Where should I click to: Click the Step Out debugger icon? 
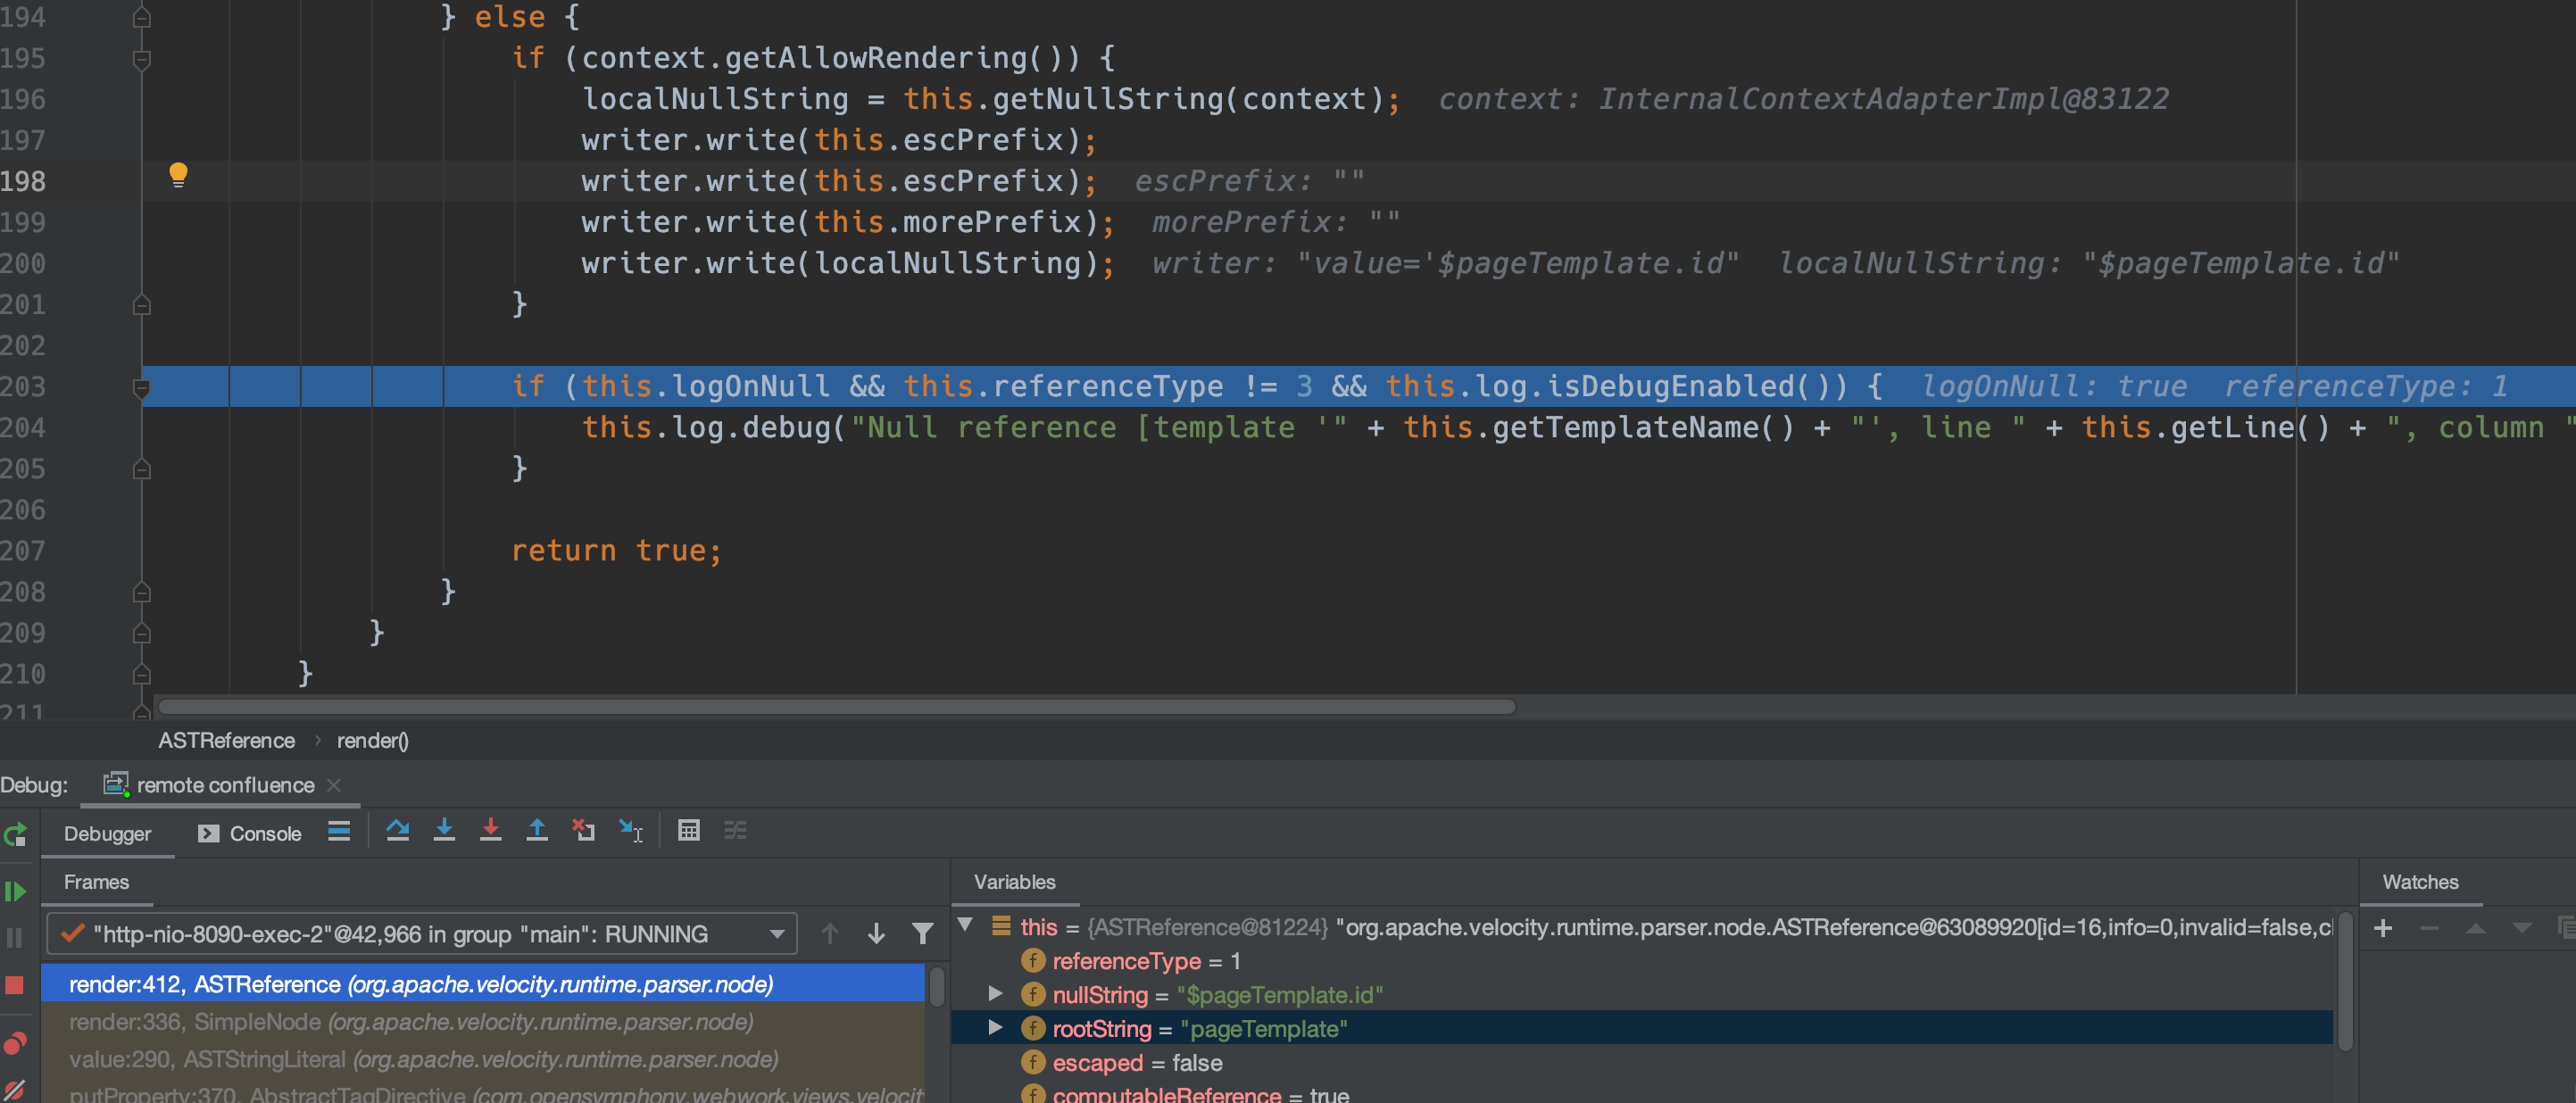point(537,830)
